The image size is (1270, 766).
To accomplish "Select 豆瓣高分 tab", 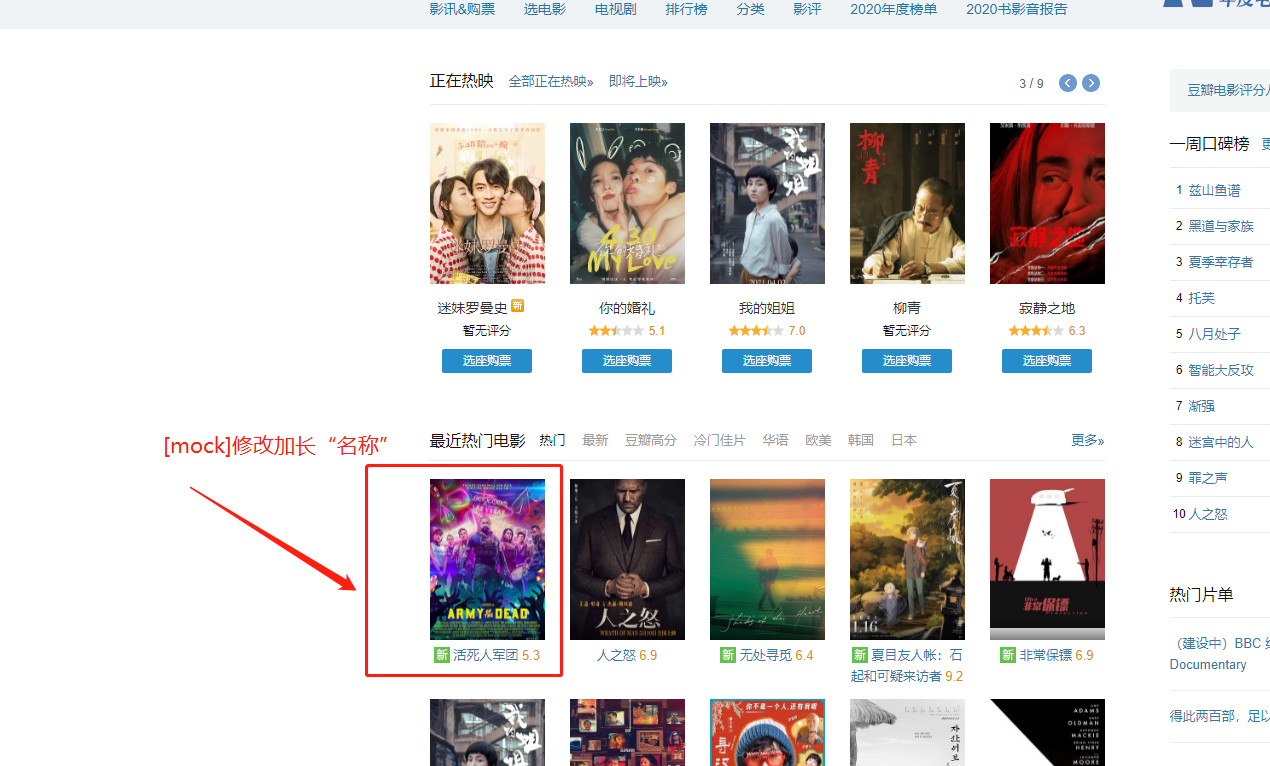I will pos(651,440).
